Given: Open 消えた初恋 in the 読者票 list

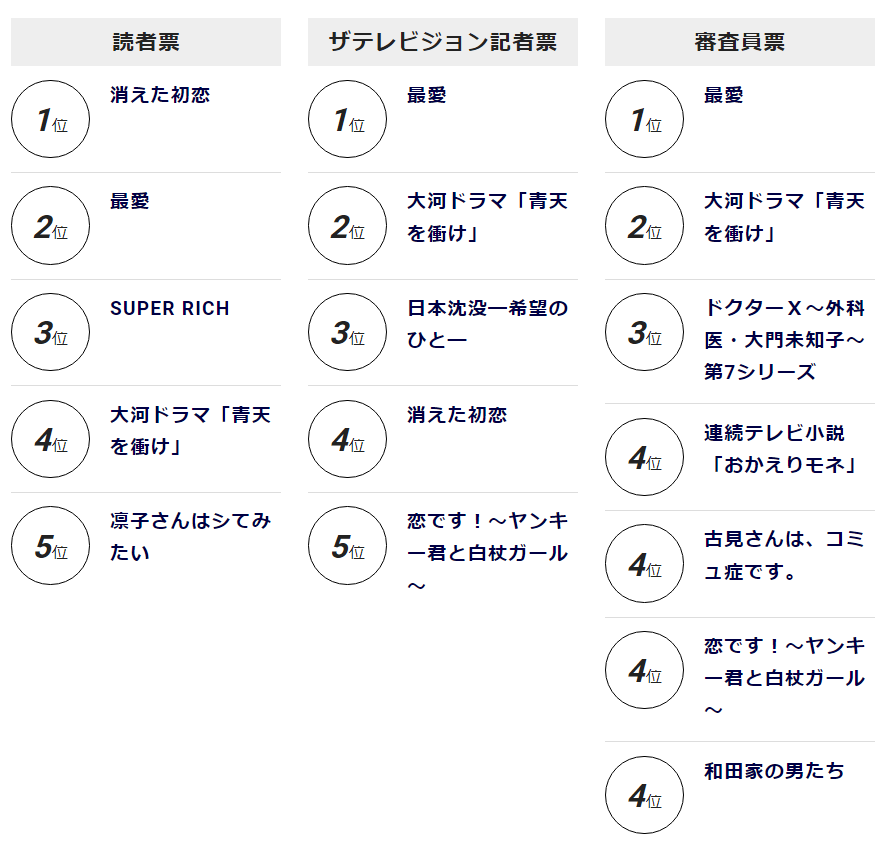Looking at the screenshot, I should point(160,95).
